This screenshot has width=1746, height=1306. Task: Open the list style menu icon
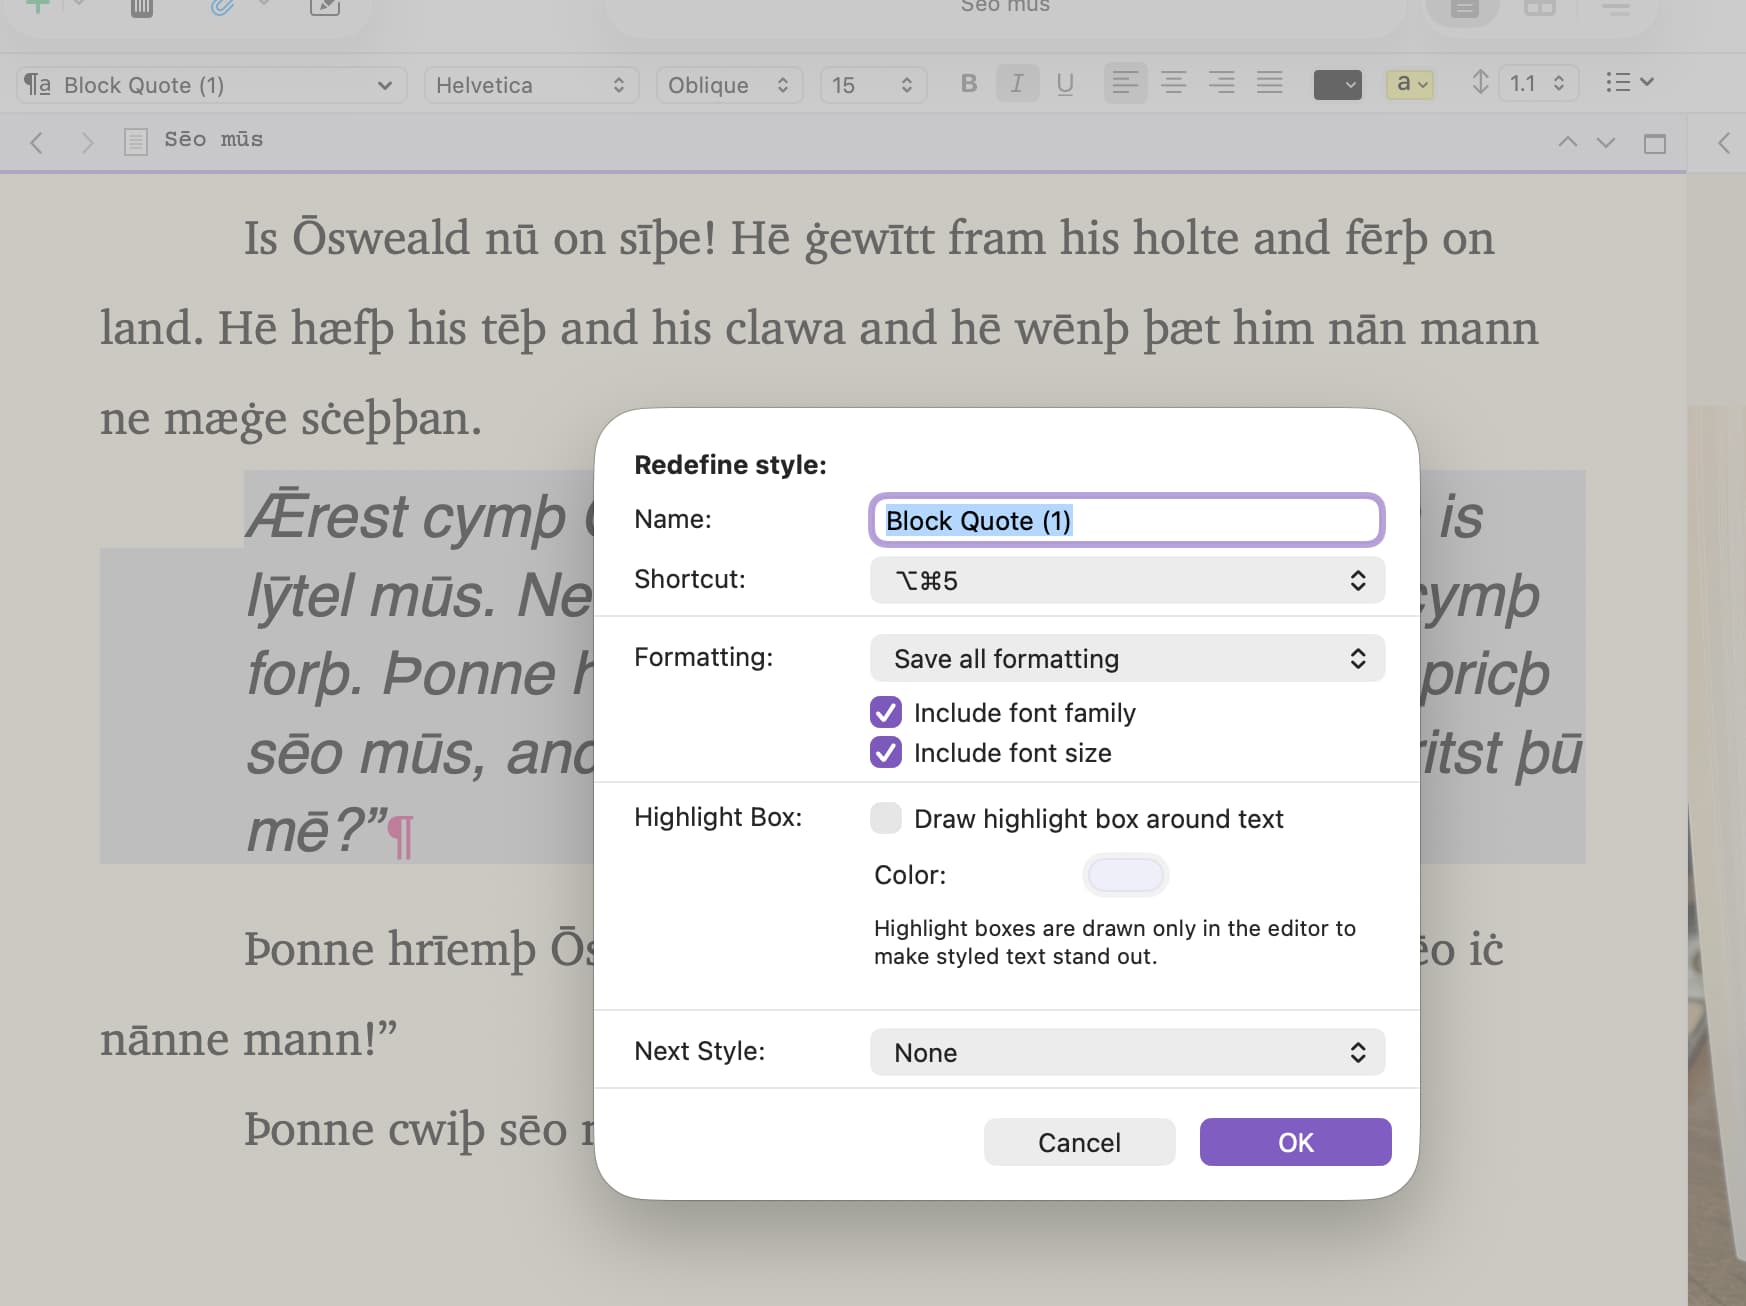(x=1628, y=83)
